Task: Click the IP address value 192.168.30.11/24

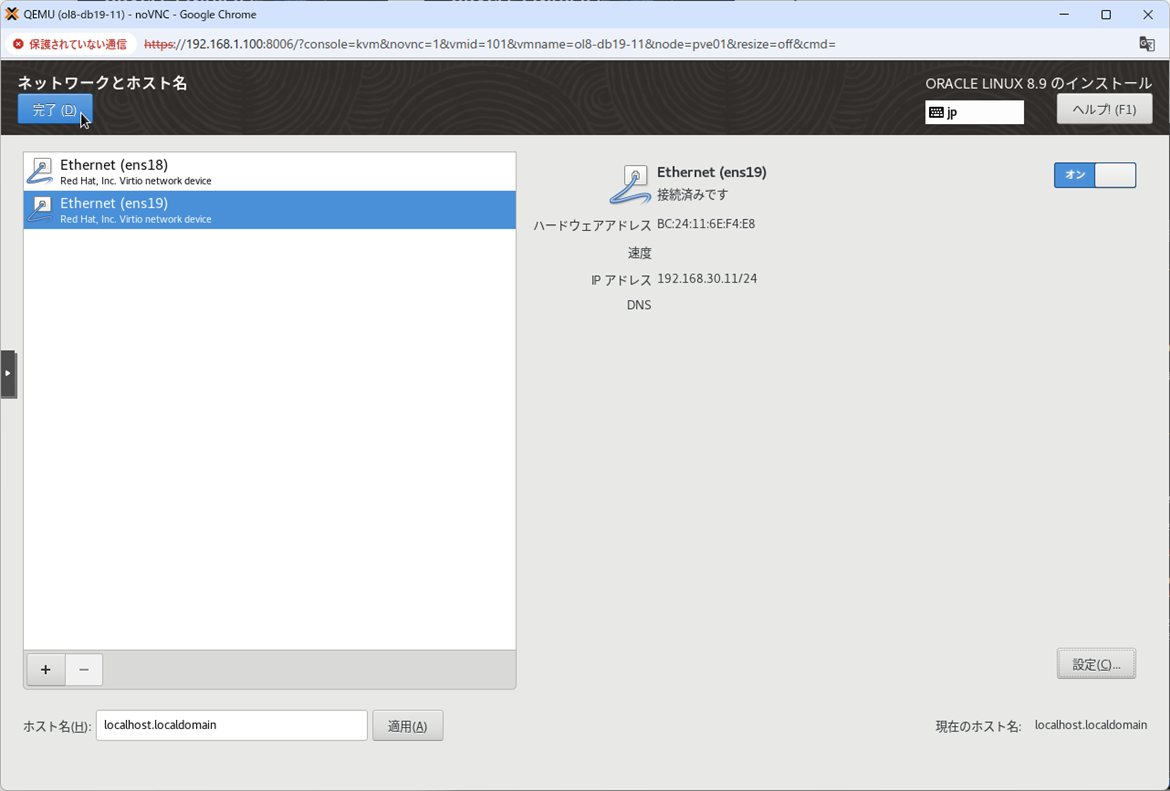Action: (x=707, y=278)
